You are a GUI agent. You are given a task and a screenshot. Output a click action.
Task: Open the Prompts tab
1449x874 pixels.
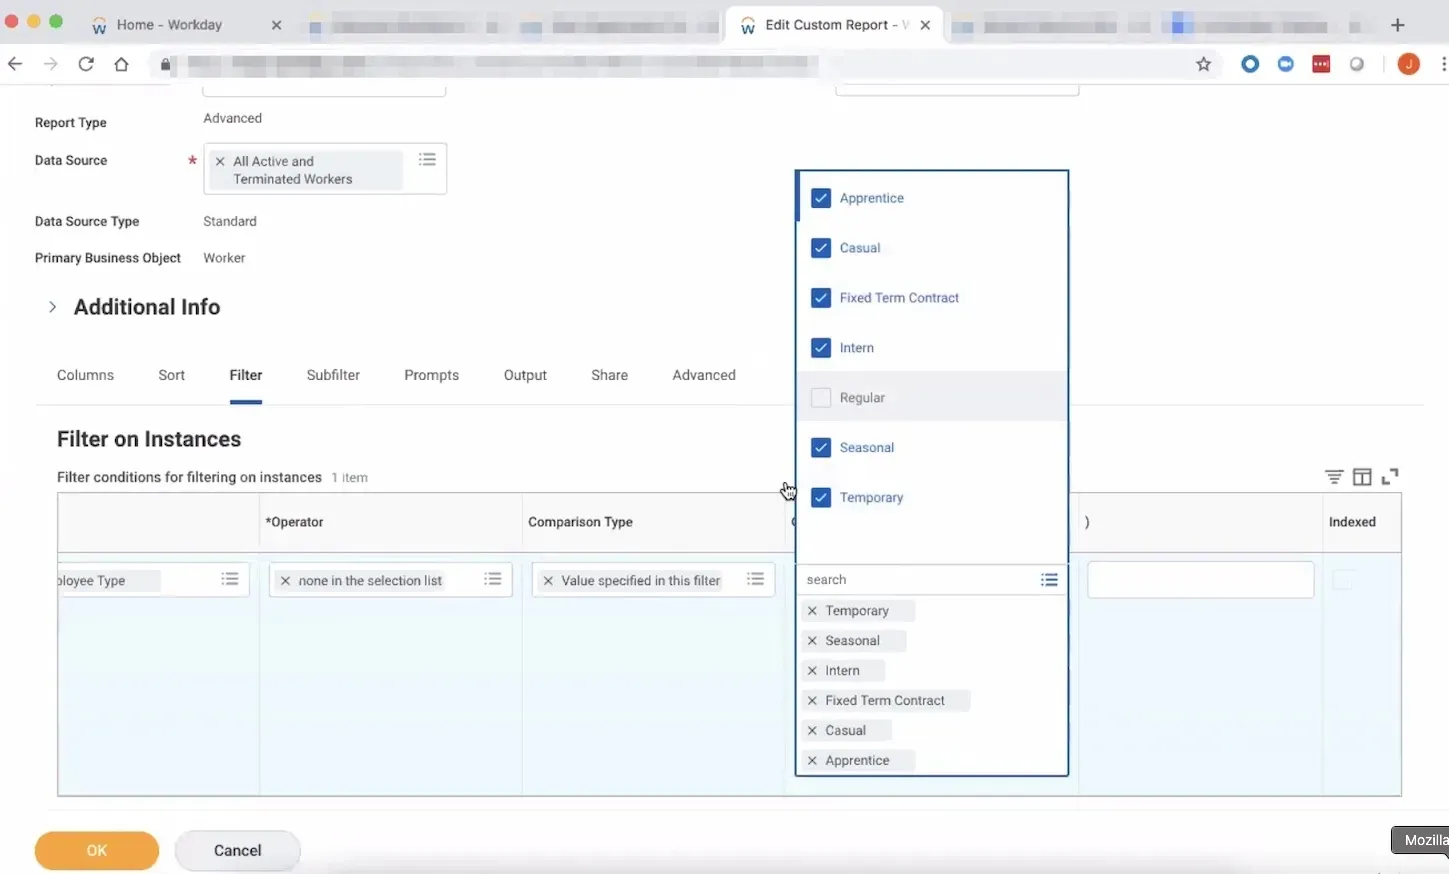coord(431,375)
